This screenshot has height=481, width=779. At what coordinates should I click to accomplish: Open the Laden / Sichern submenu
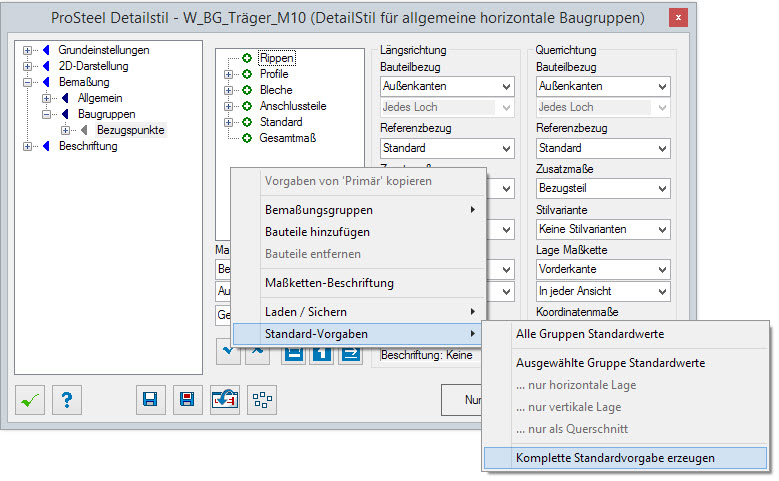pos(359,312)
